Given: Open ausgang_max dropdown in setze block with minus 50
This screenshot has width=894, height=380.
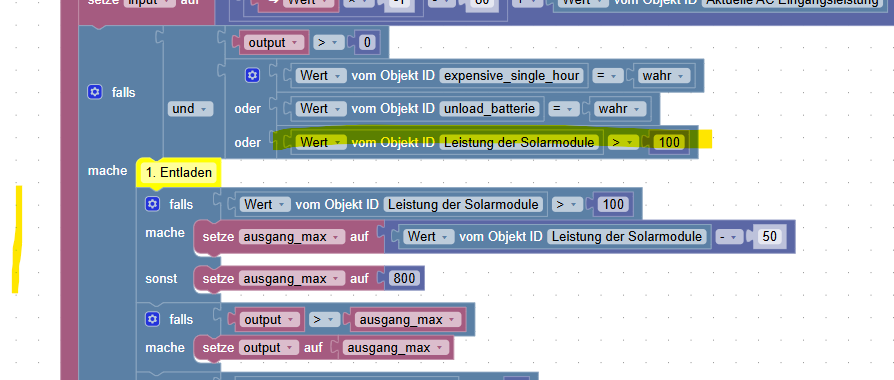Looking at the screenshot, I should click(x=292, y=236).
